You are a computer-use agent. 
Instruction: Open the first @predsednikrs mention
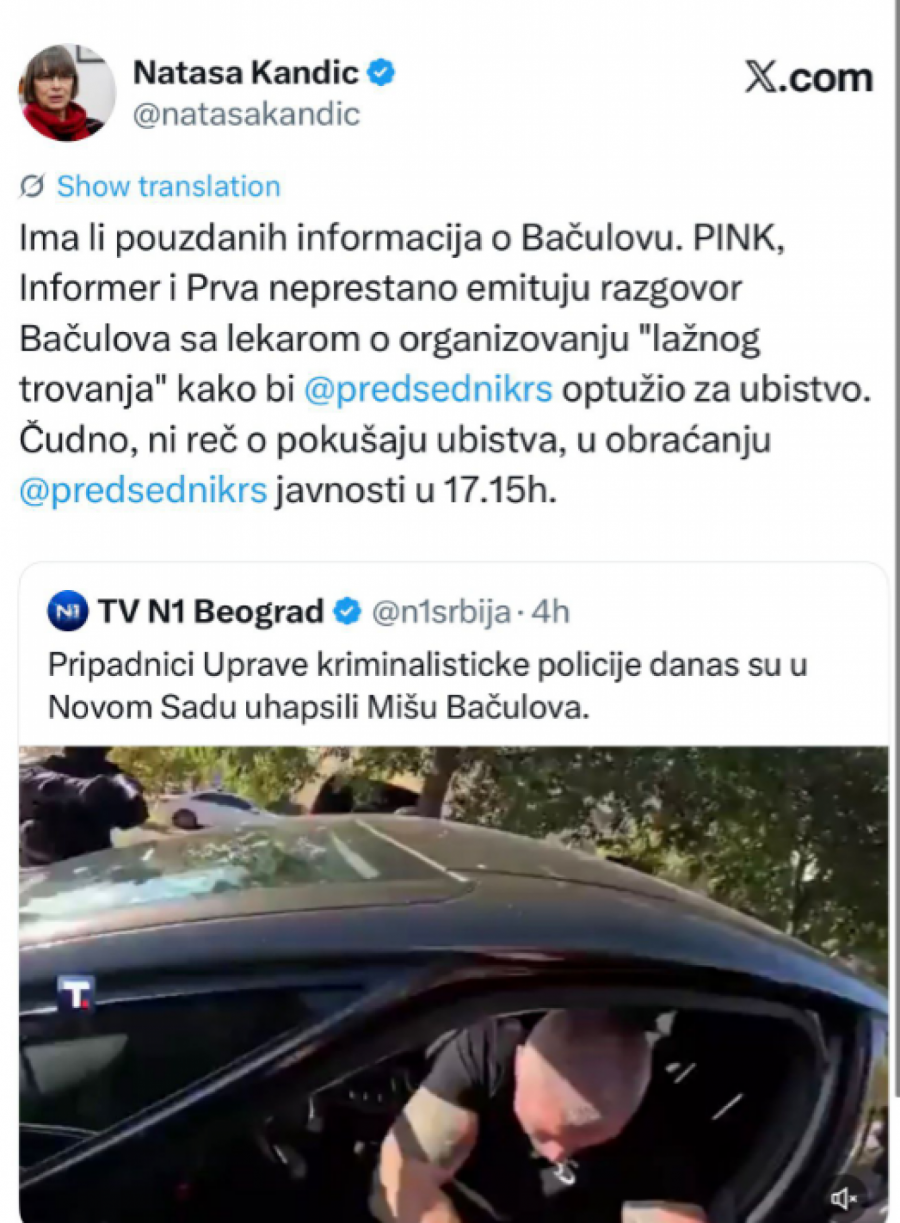click(x=428, y=389)
